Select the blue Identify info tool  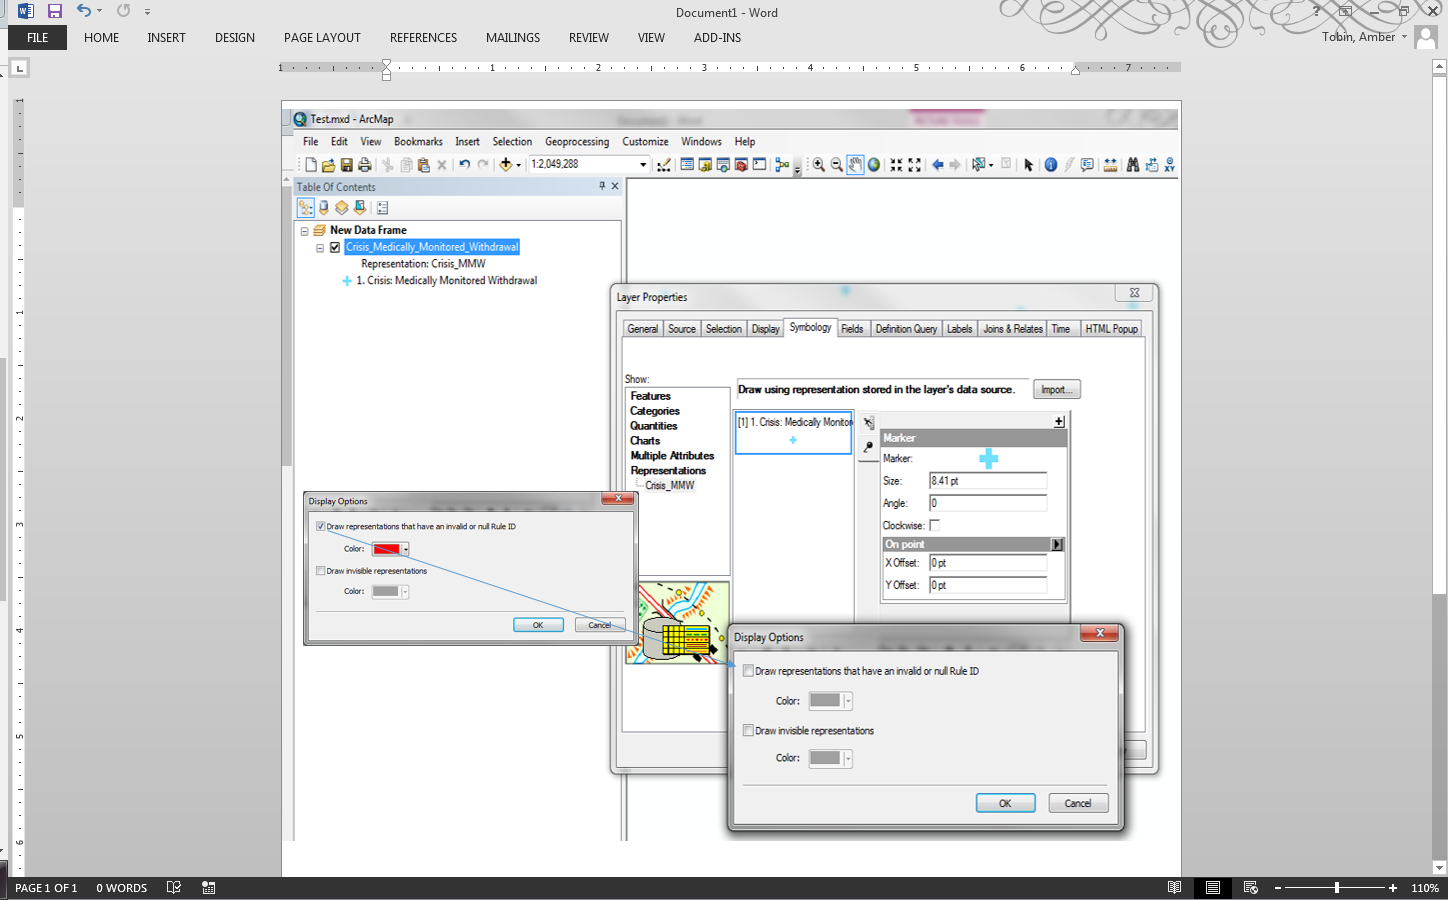tap(1050, 165)
